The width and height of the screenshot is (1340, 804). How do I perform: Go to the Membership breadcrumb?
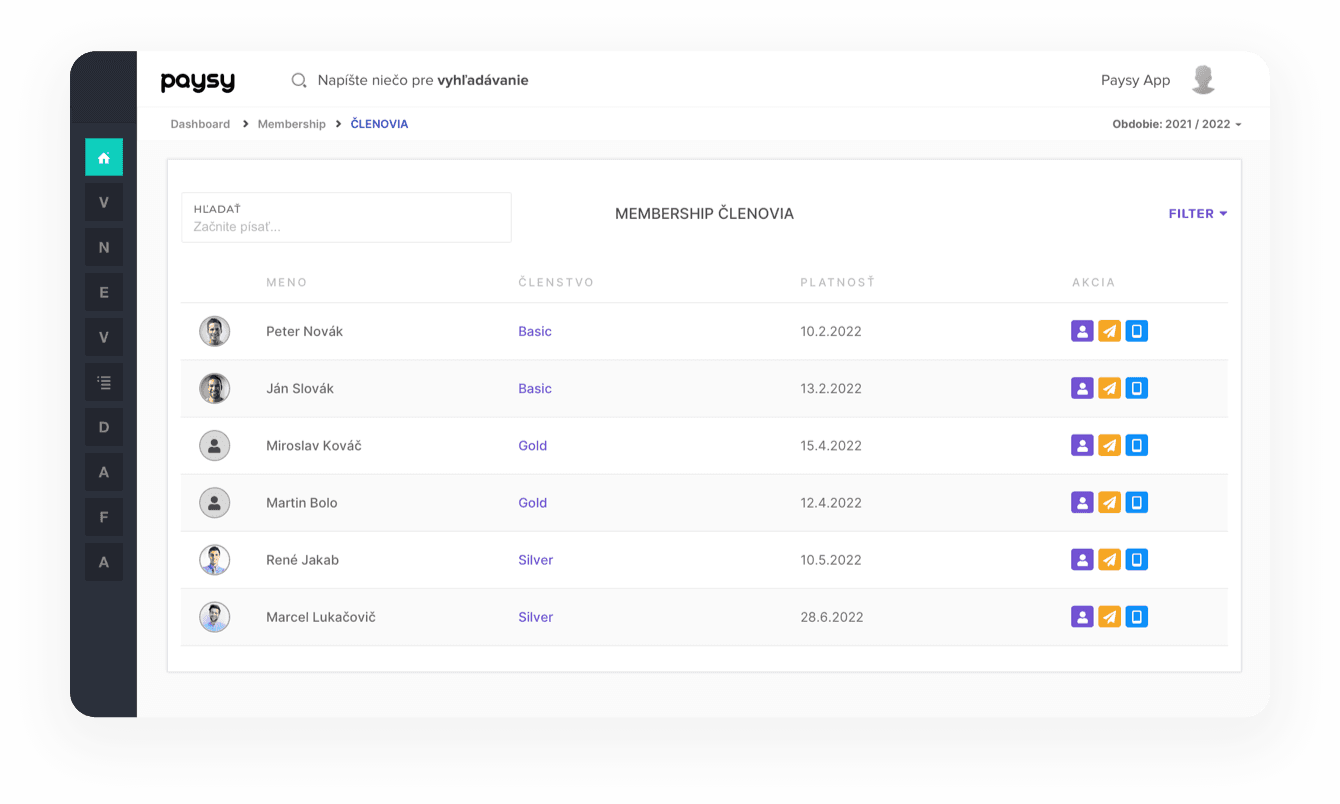click(291, 124)
